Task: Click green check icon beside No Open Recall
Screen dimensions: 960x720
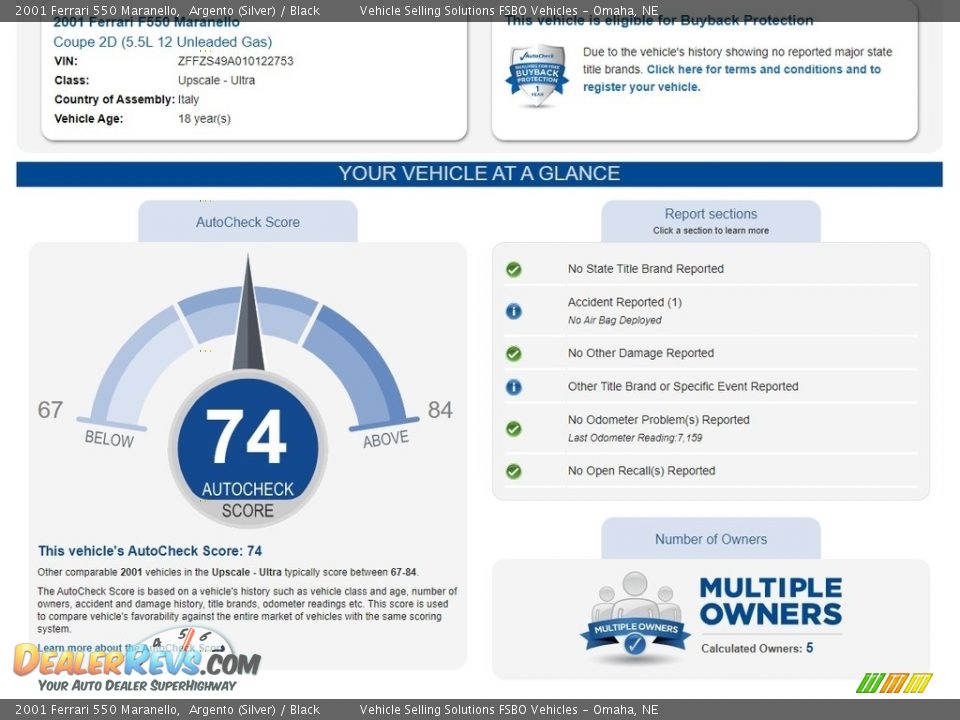Action: click(x=514, y=471)
